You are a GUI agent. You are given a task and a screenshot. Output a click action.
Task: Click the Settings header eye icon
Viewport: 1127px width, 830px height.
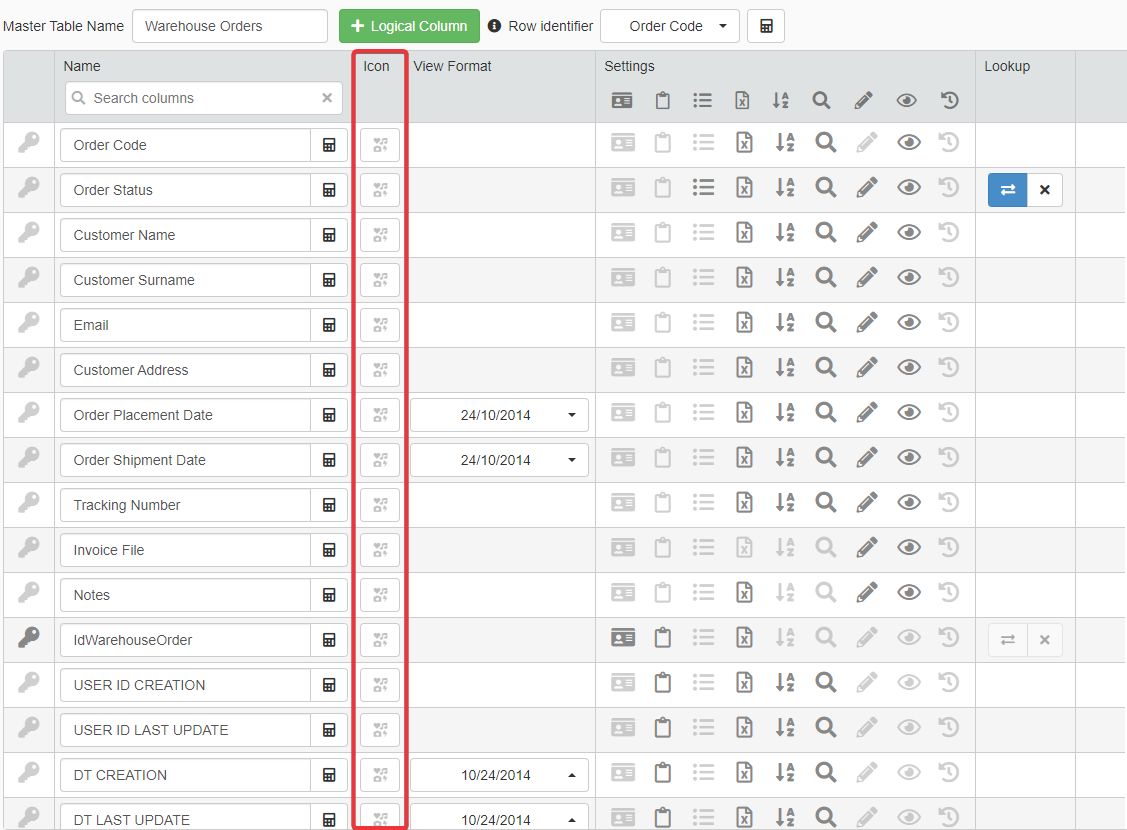(908, 100)
